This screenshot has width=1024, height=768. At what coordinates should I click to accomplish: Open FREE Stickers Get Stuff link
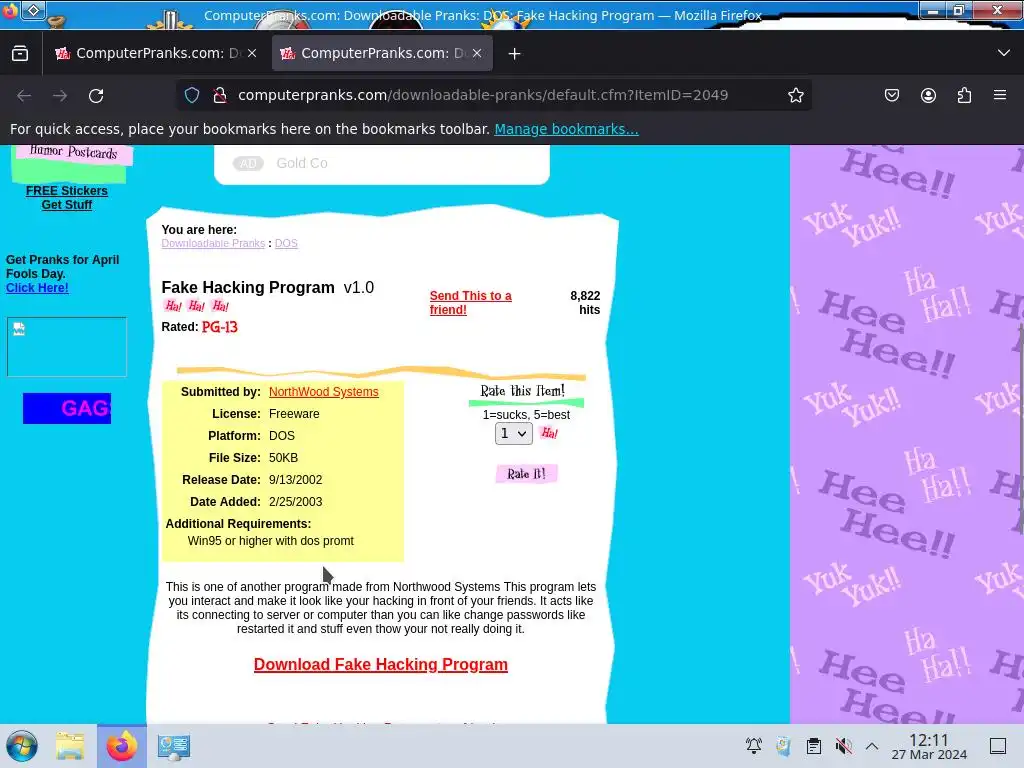click(67, 198)
